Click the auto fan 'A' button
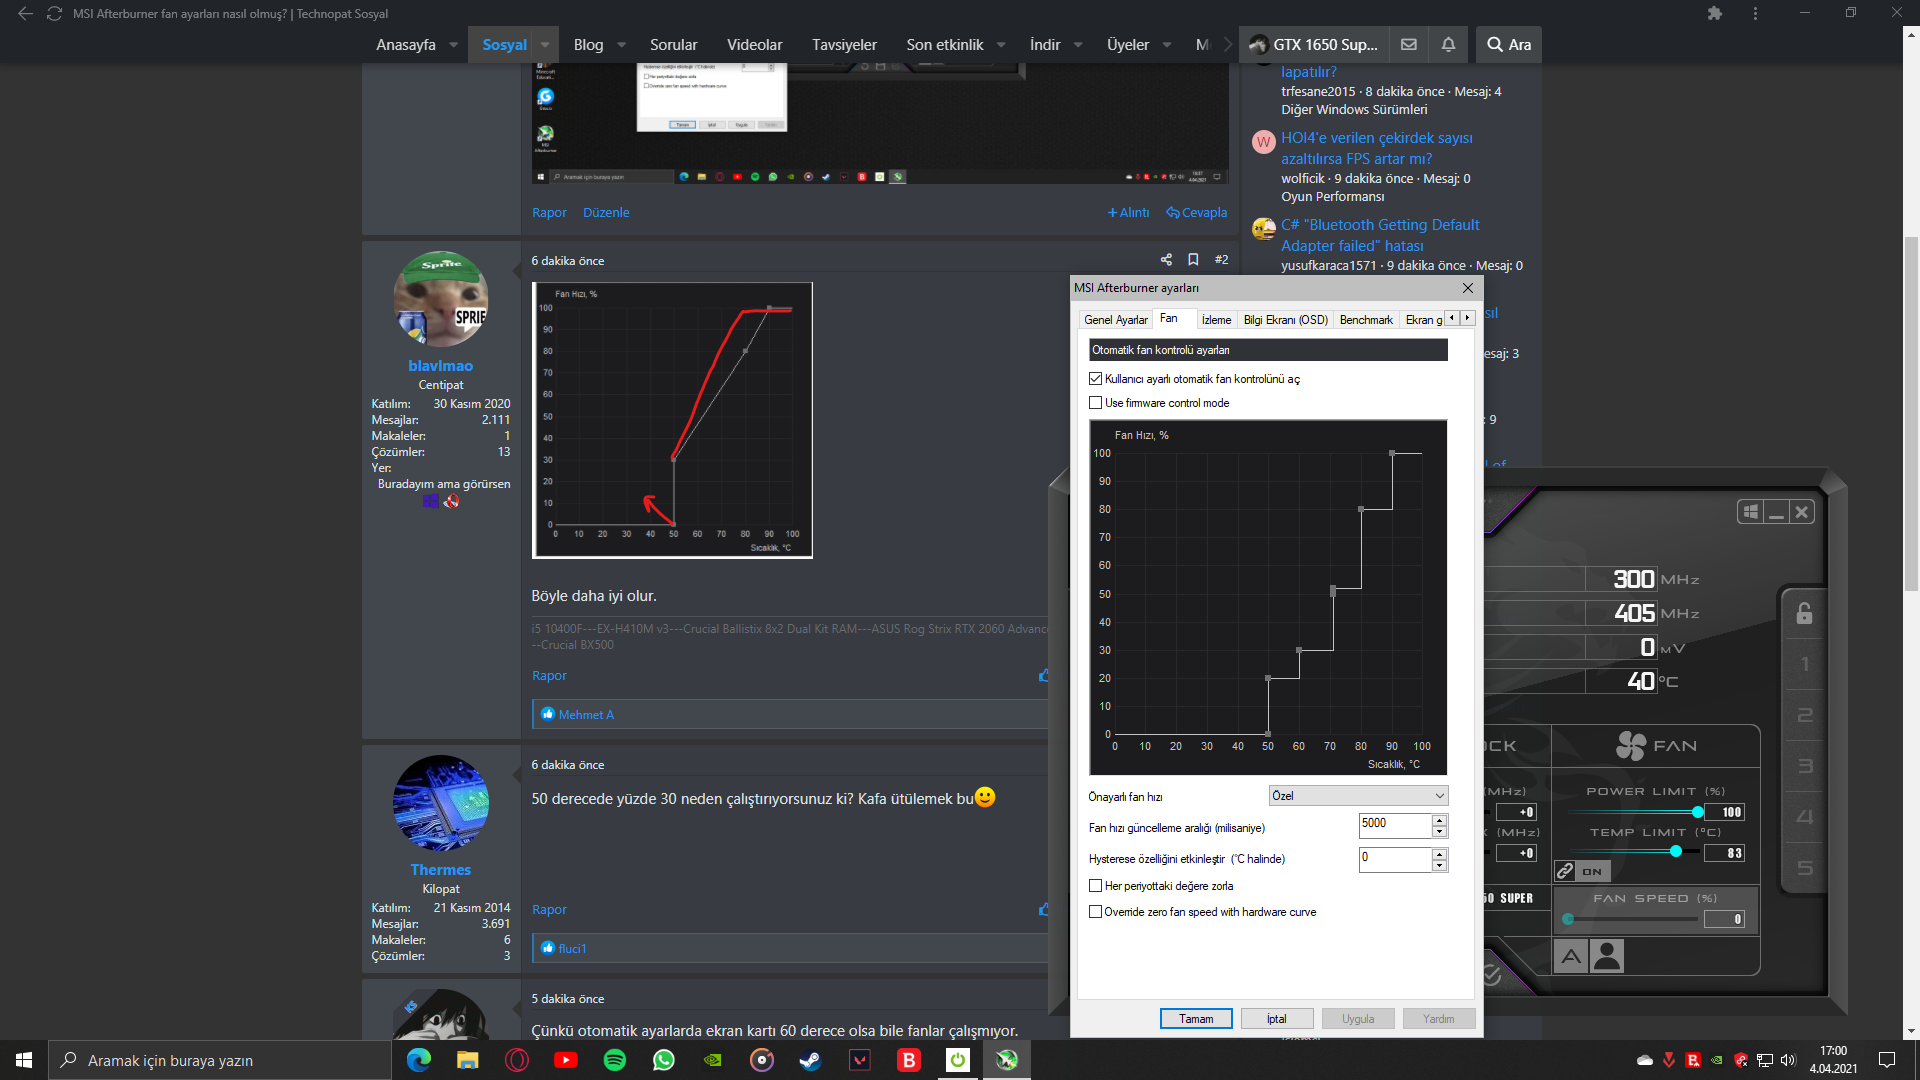The image size is (1920, 1080). (1571, 957)
